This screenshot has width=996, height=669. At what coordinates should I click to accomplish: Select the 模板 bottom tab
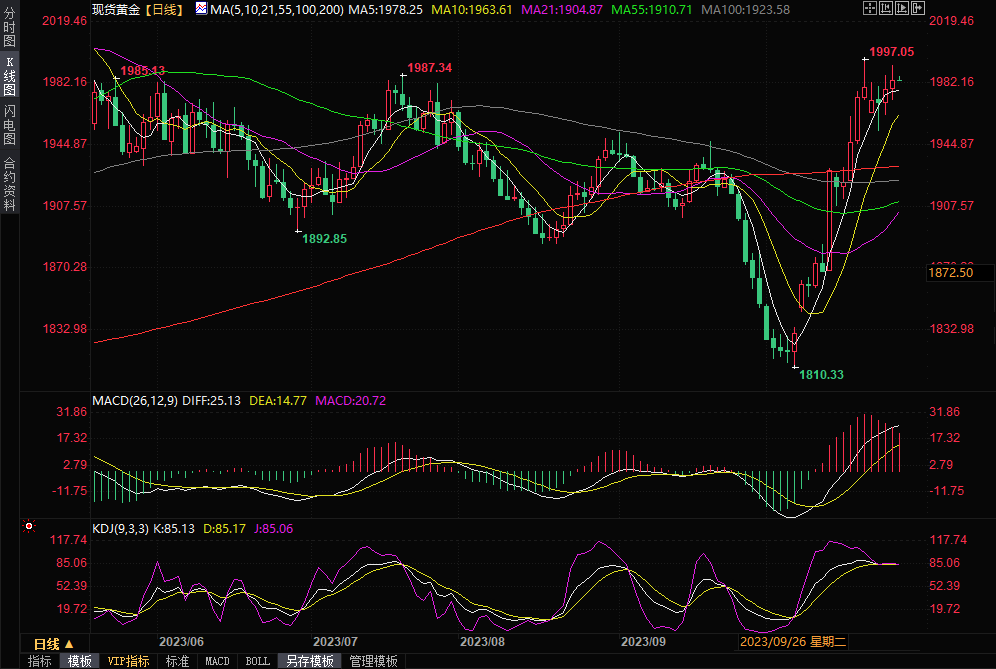click(x=80, y=661)
